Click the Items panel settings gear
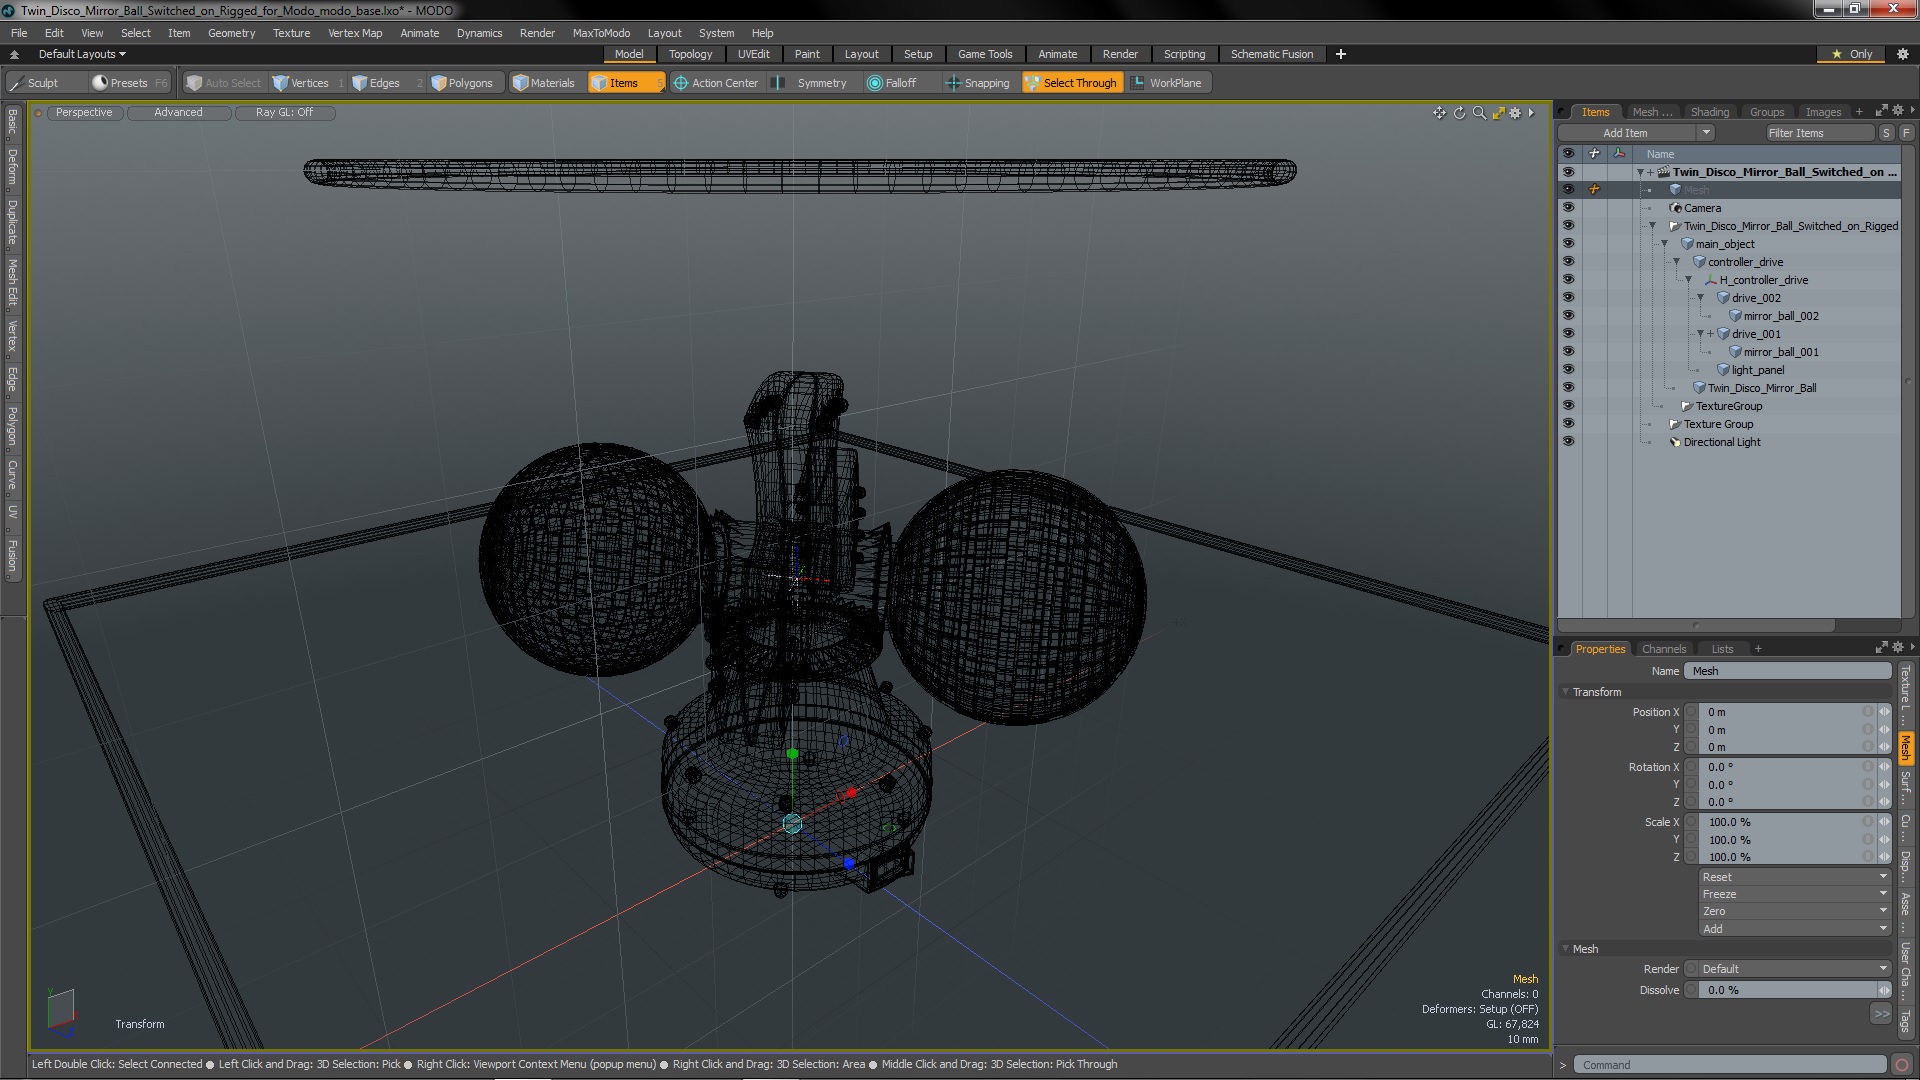Screen dimensions: 1920x1080 [x=1897, y=111]
